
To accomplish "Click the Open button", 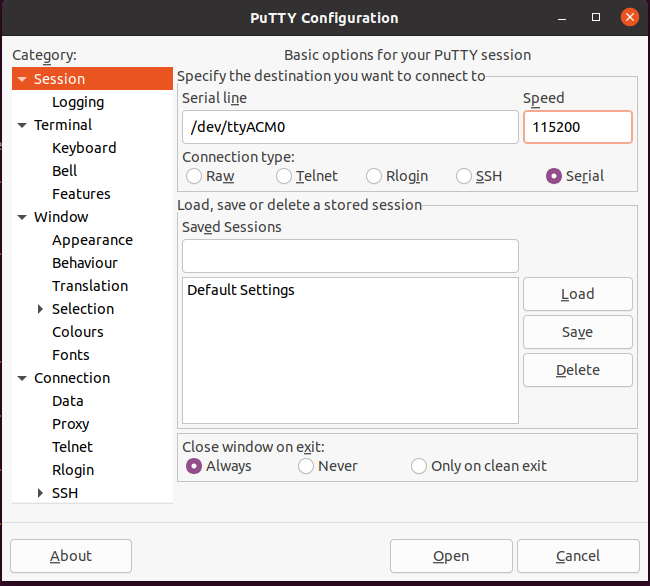I will (451, 556).
